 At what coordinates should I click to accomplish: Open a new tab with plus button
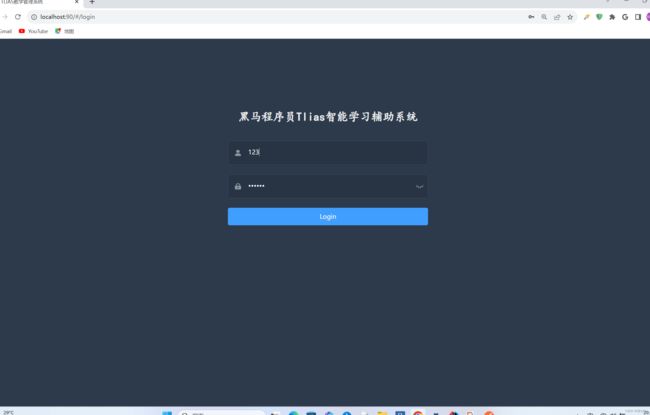point(92,2)
